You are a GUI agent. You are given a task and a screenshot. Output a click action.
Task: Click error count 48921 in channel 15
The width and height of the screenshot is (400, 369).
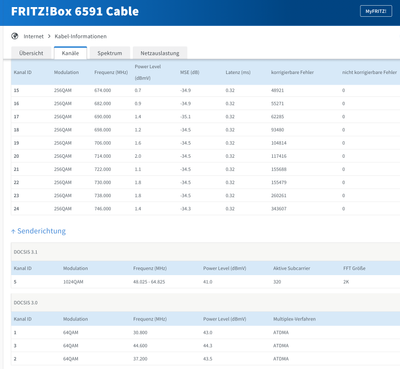277,90
